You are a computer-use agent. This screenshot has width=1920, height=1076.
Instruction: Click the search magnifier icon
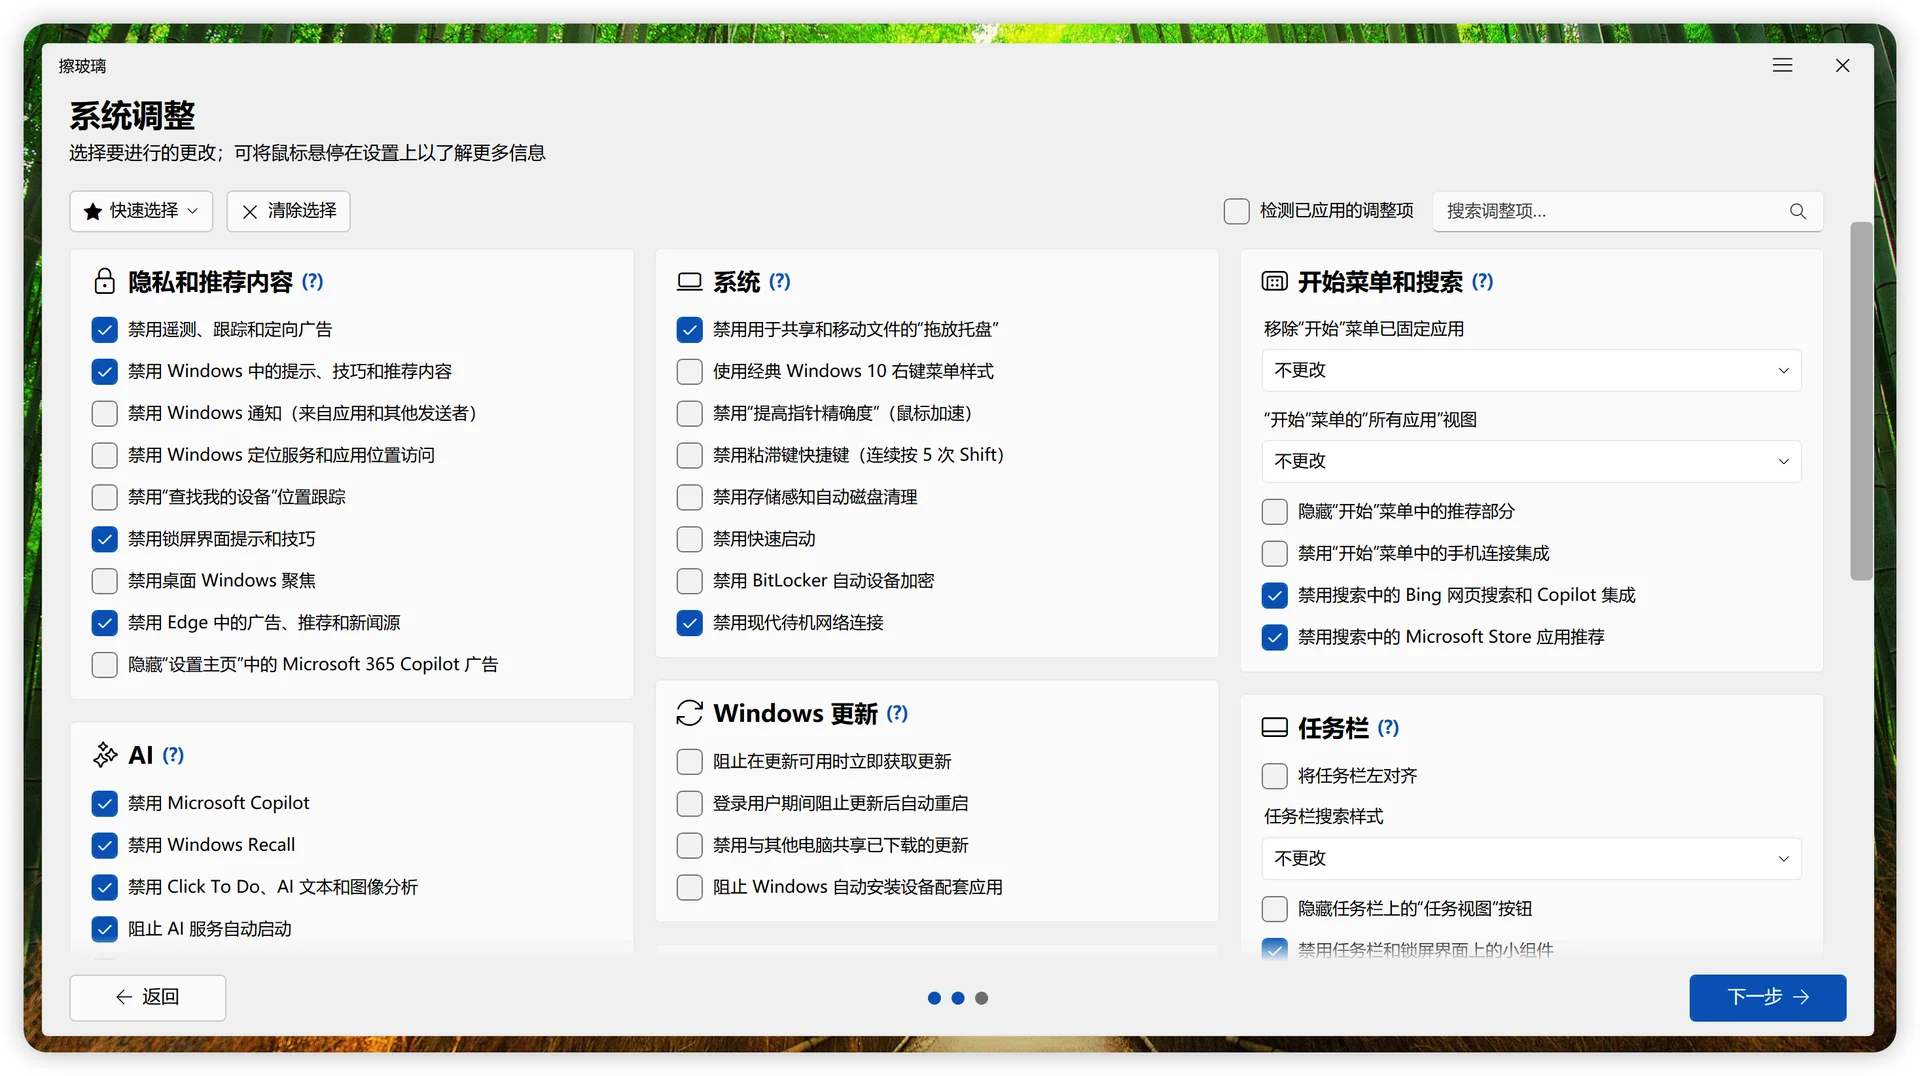tap(1797, 211)
